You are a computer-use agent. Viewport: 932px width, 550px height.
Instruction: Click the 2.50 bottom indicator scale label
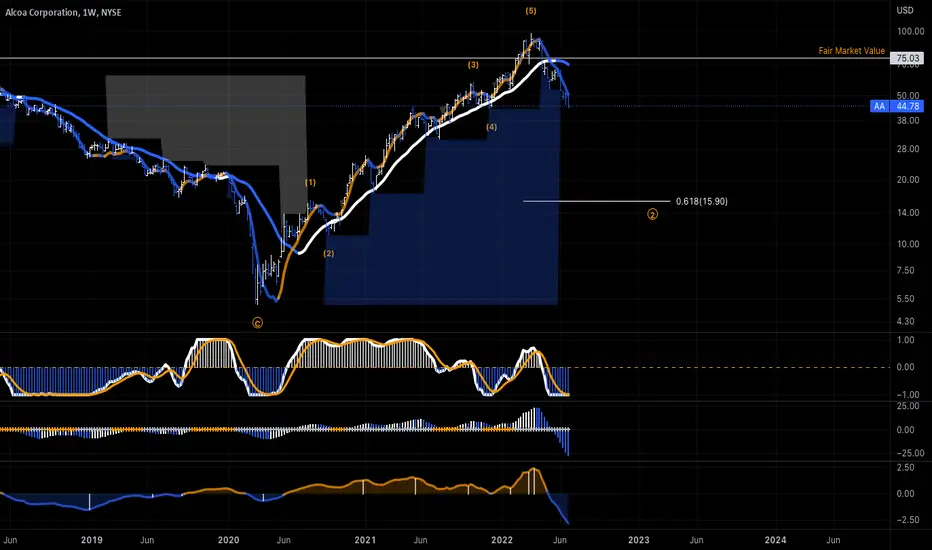pos(905,468)
